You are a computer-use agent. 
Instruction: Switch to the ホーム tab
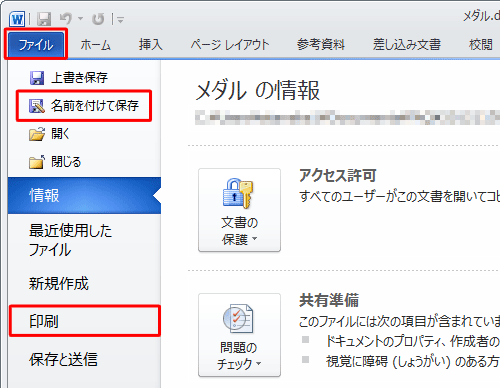[96, 45]
